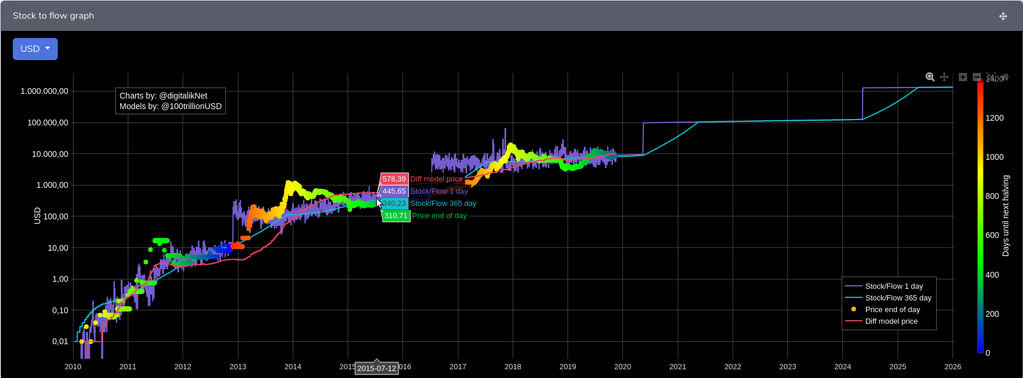1023x378 pixels.
Task: Click the Autoscale icon in modebar
Action: tap(990, 77)
